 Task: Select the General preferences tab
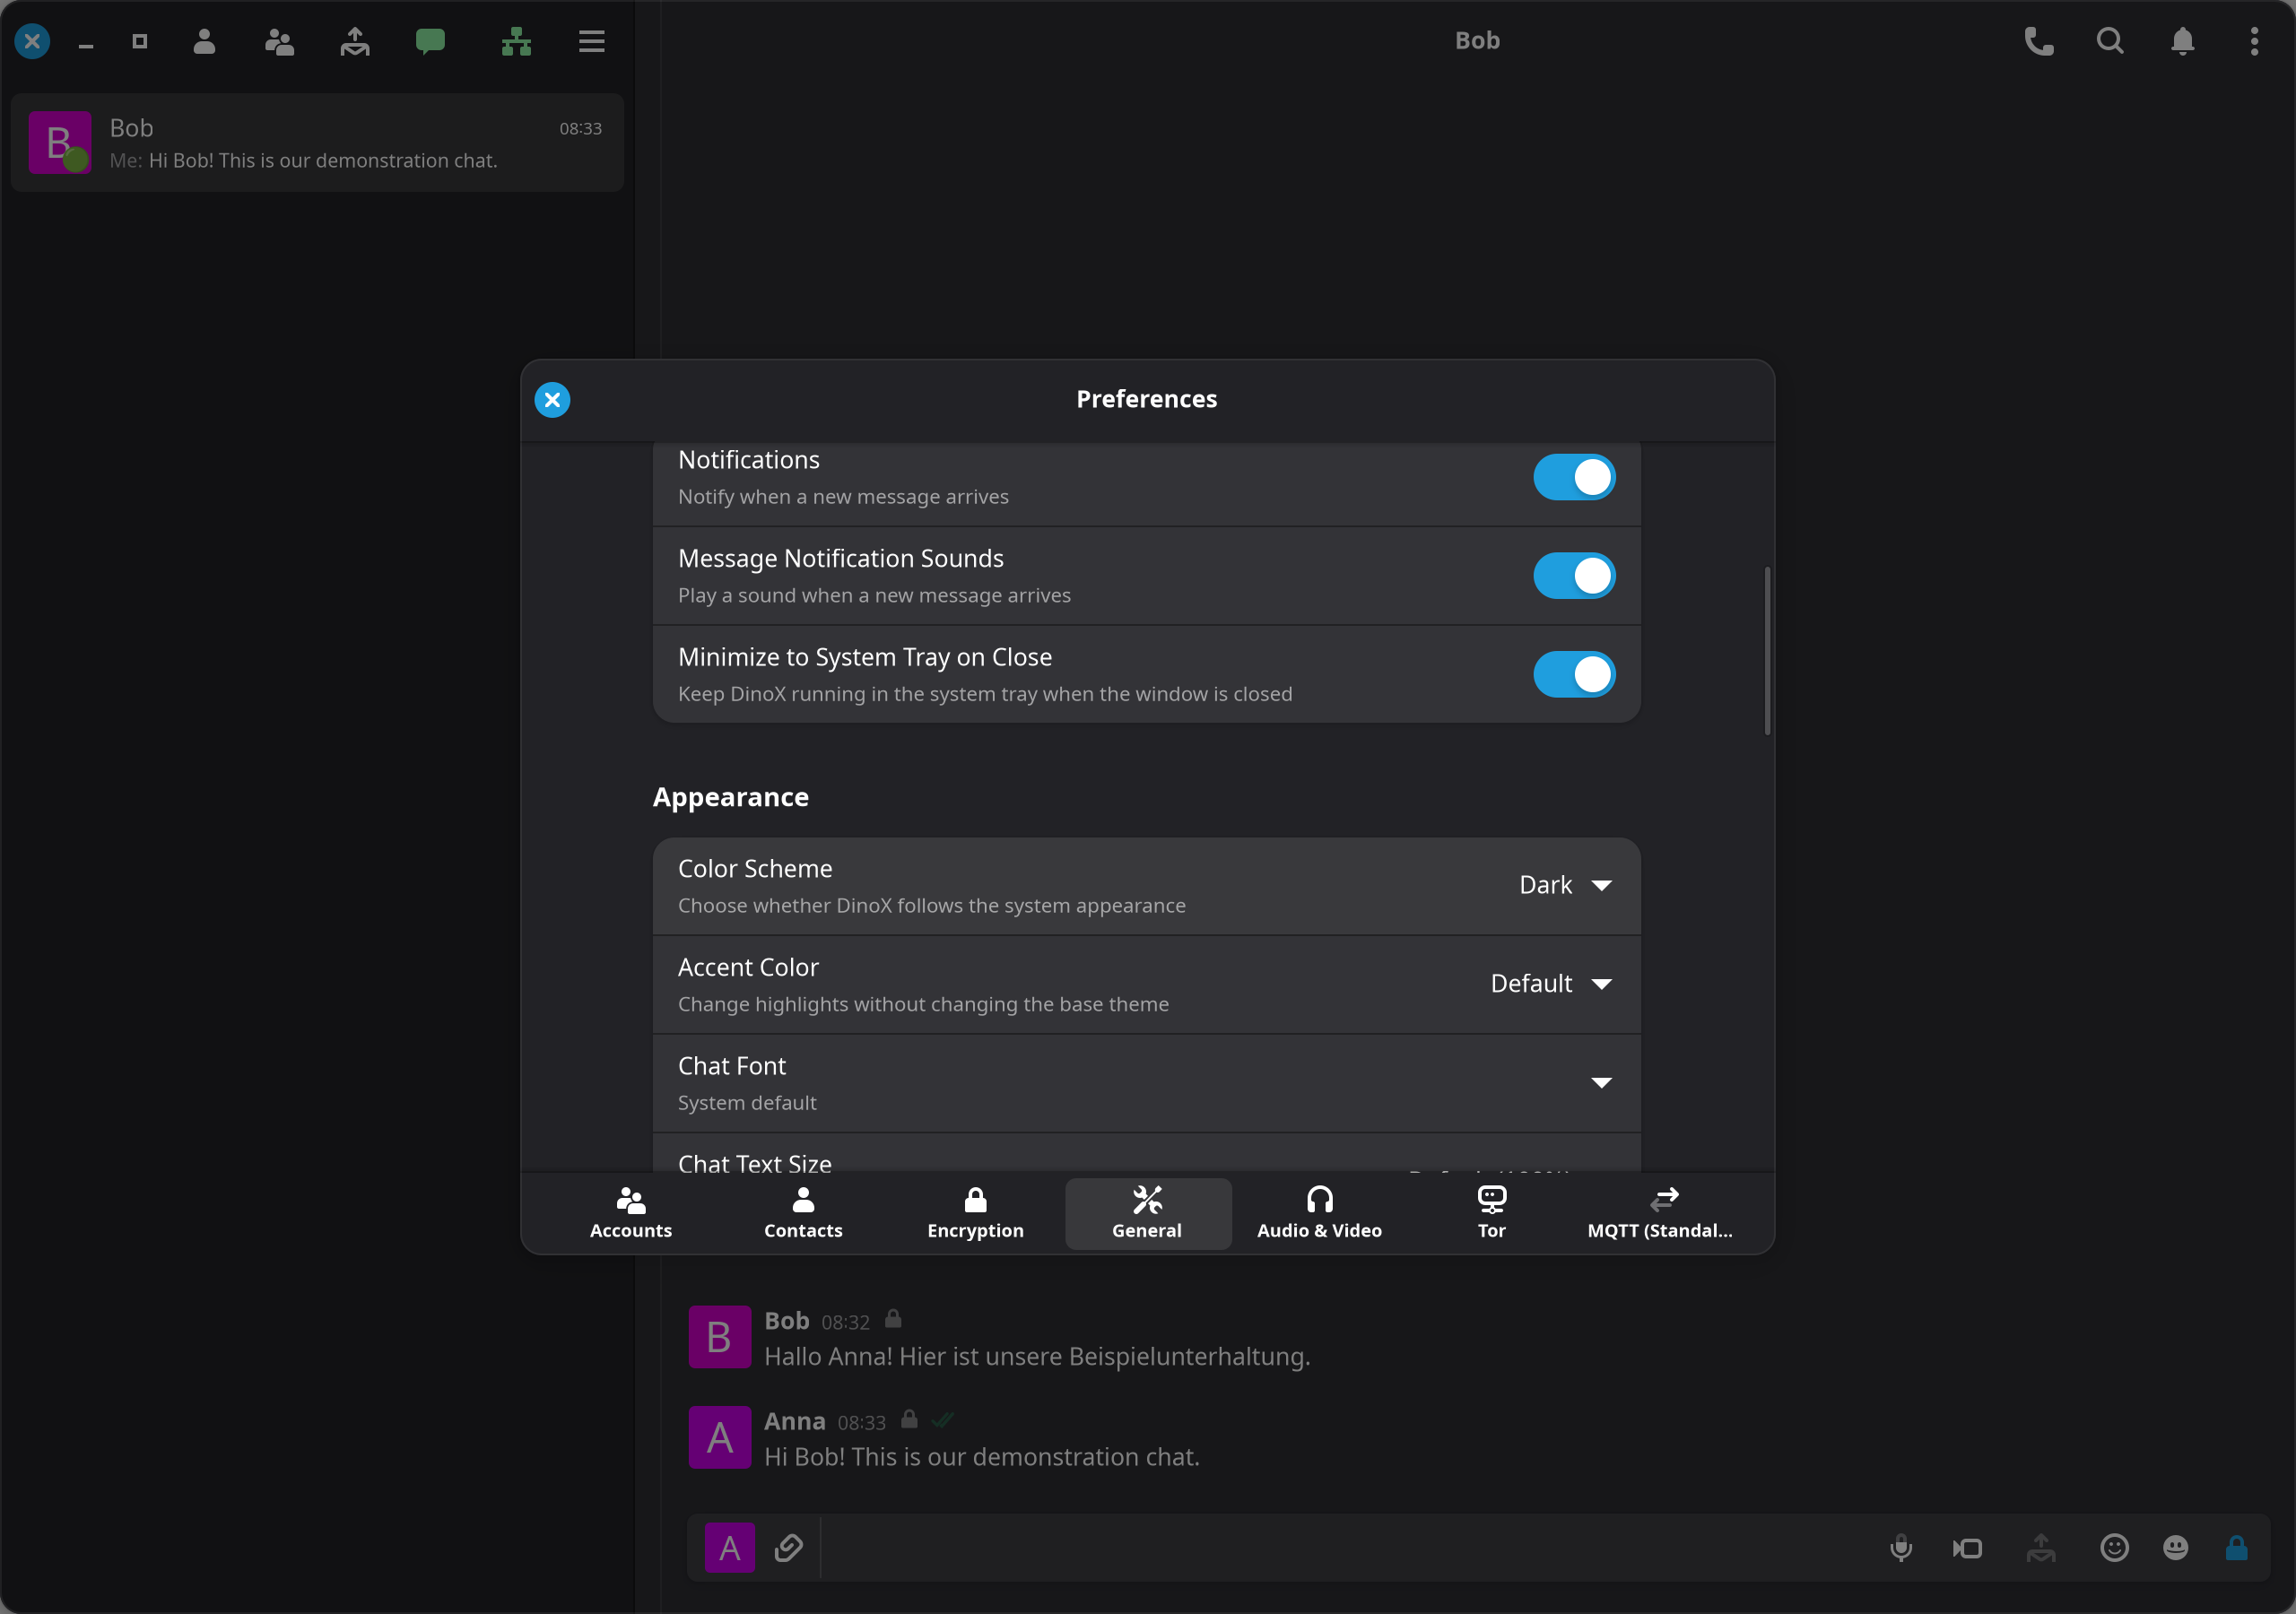pos(1148,1213)
